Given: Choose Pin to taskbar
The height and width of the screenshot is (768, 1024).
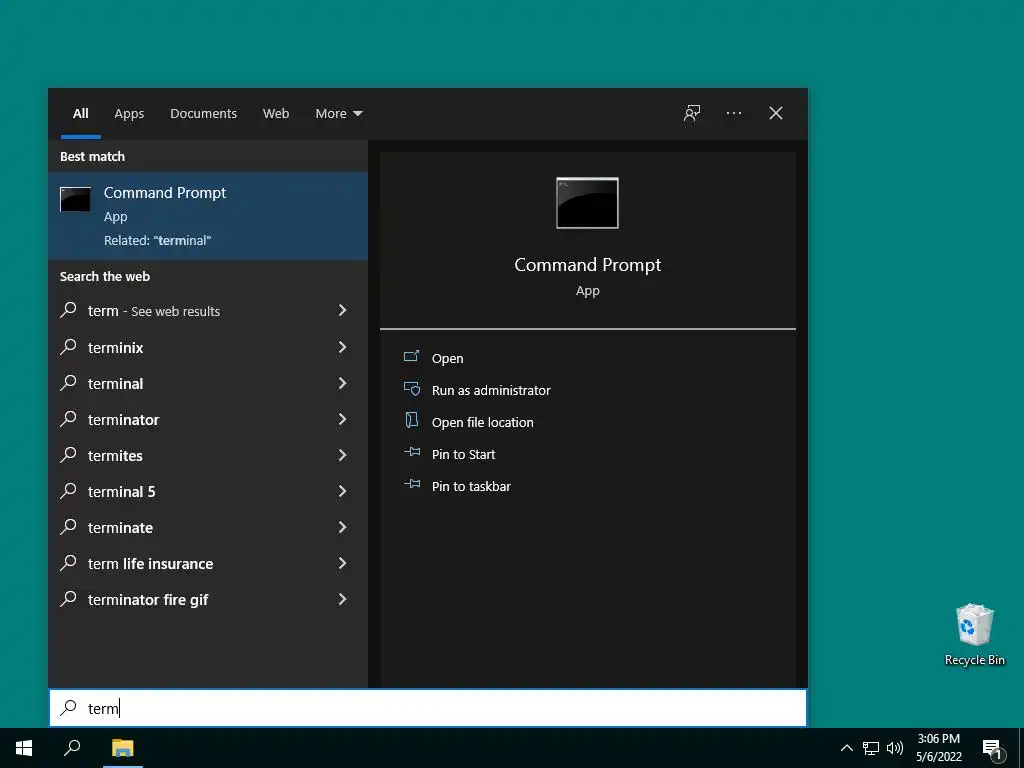Looking at the screenshot, I should pos(472,487).
